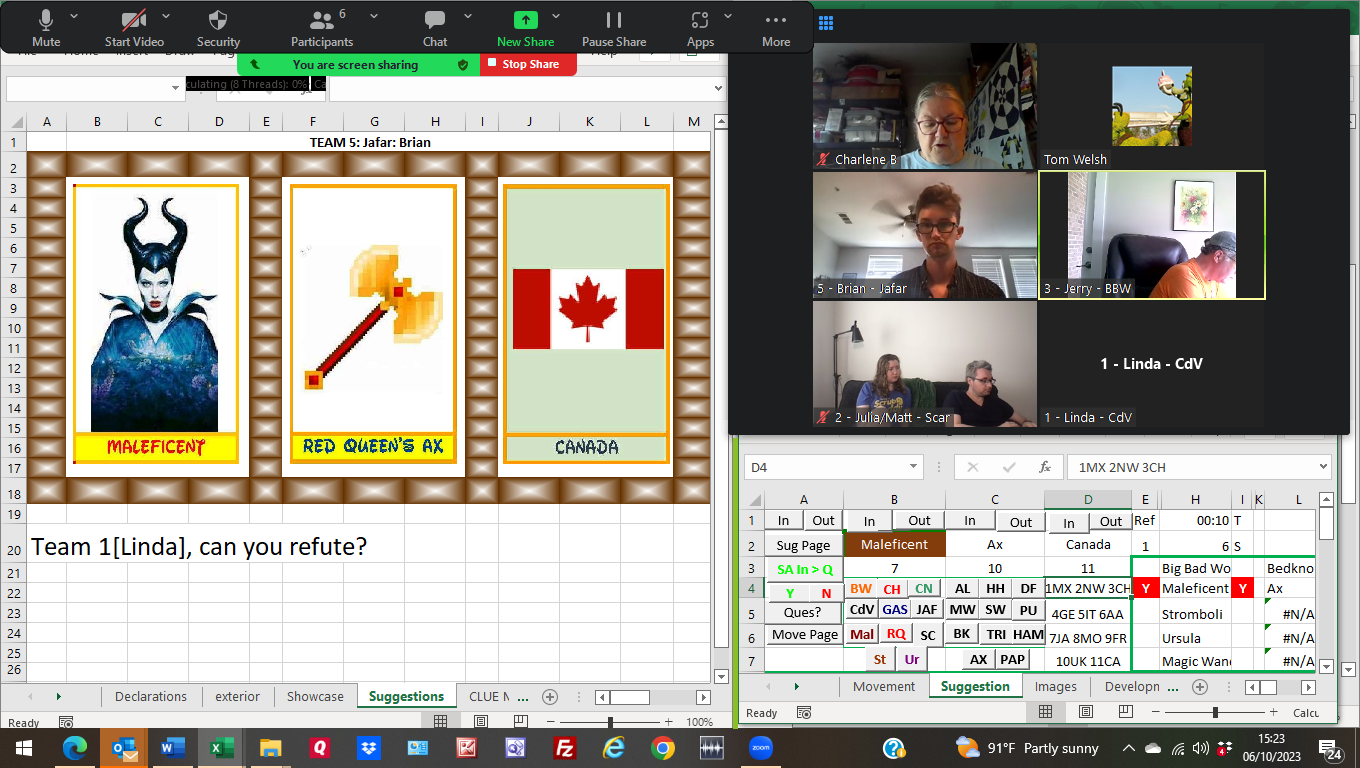The width and height of the screenshot is (1360, 768).
Task: Click the red Stop Share button
Action: tap(528, 64)
